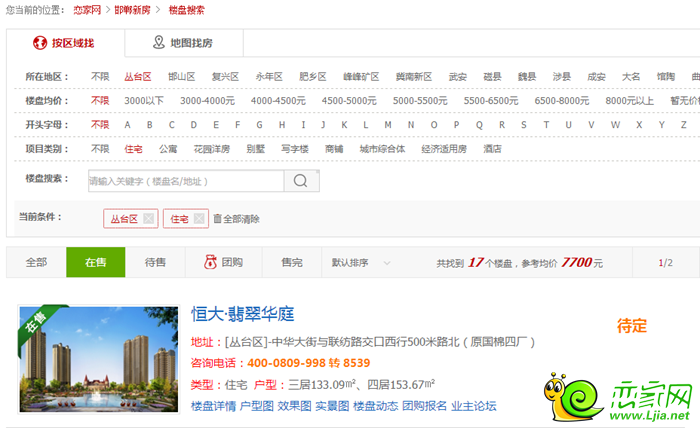This screenshot has height=428, width=700.
Task: Filter by 永年区 district
Action: [269, 77]
